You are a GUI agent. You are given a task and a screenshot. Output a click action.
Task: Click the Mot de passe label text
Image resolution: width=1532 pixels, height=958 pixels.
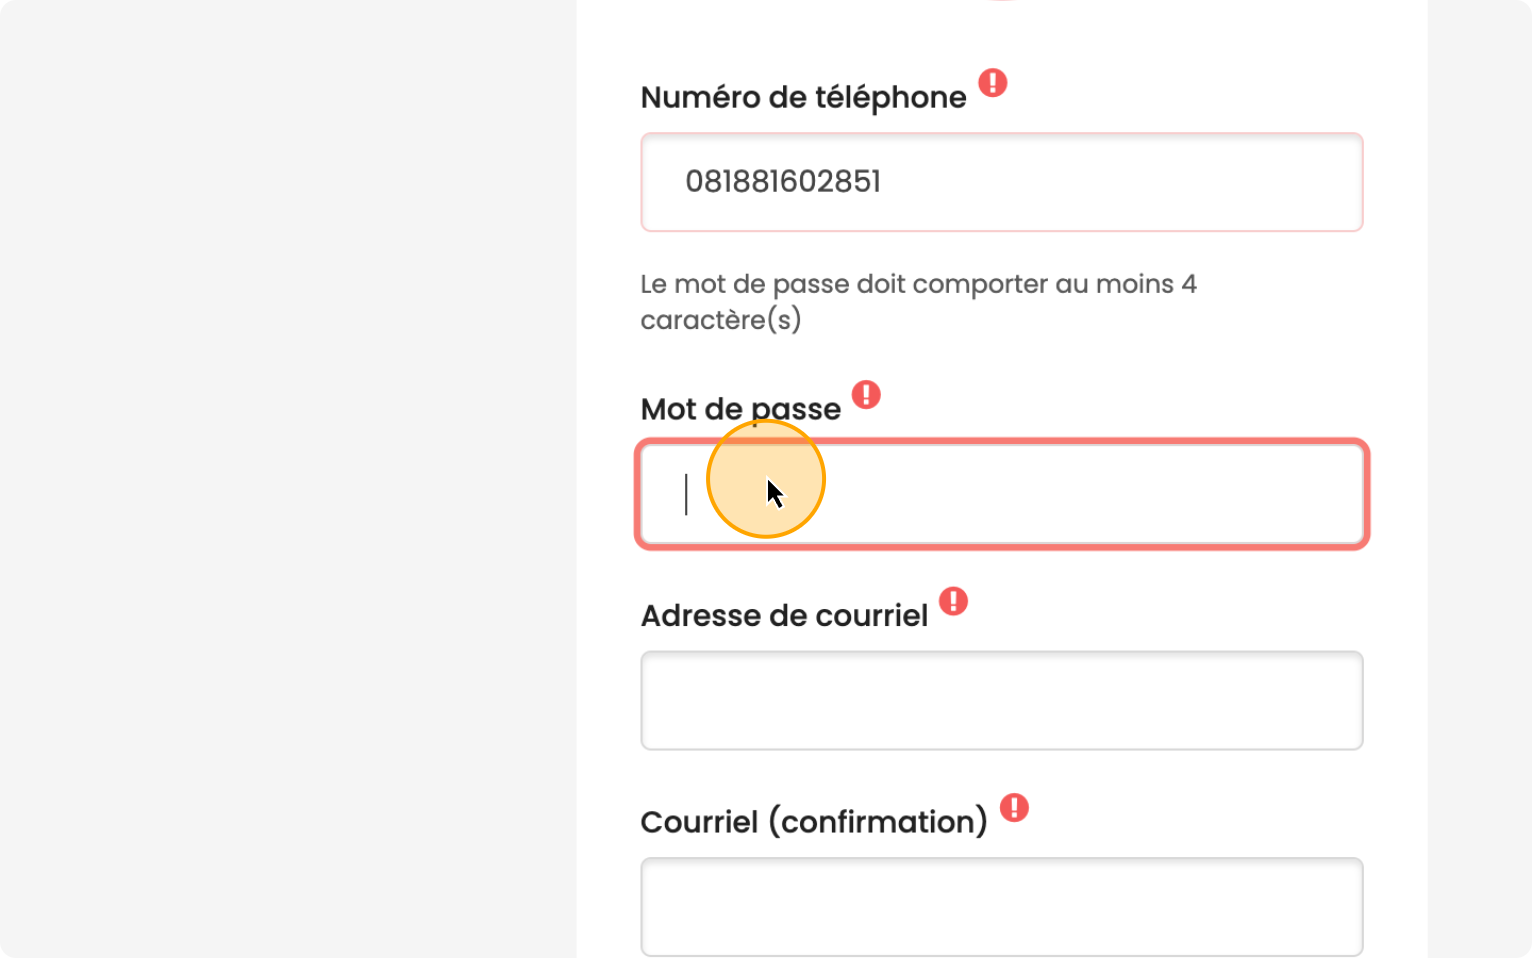tap(740, 409)
